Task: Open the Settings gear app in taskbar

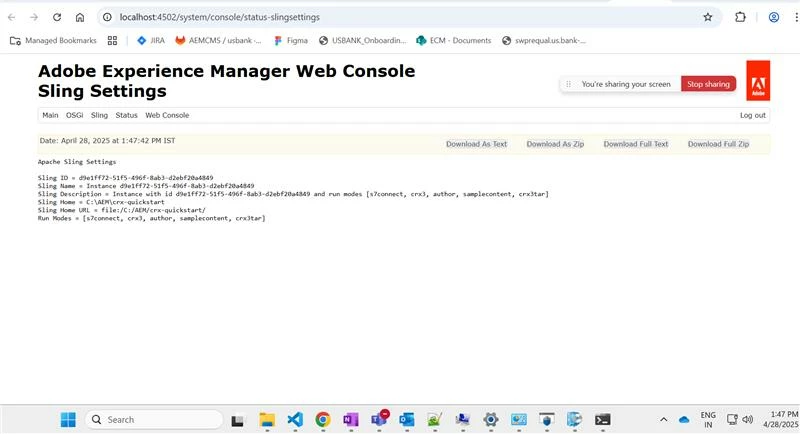Action: (491, 420)
